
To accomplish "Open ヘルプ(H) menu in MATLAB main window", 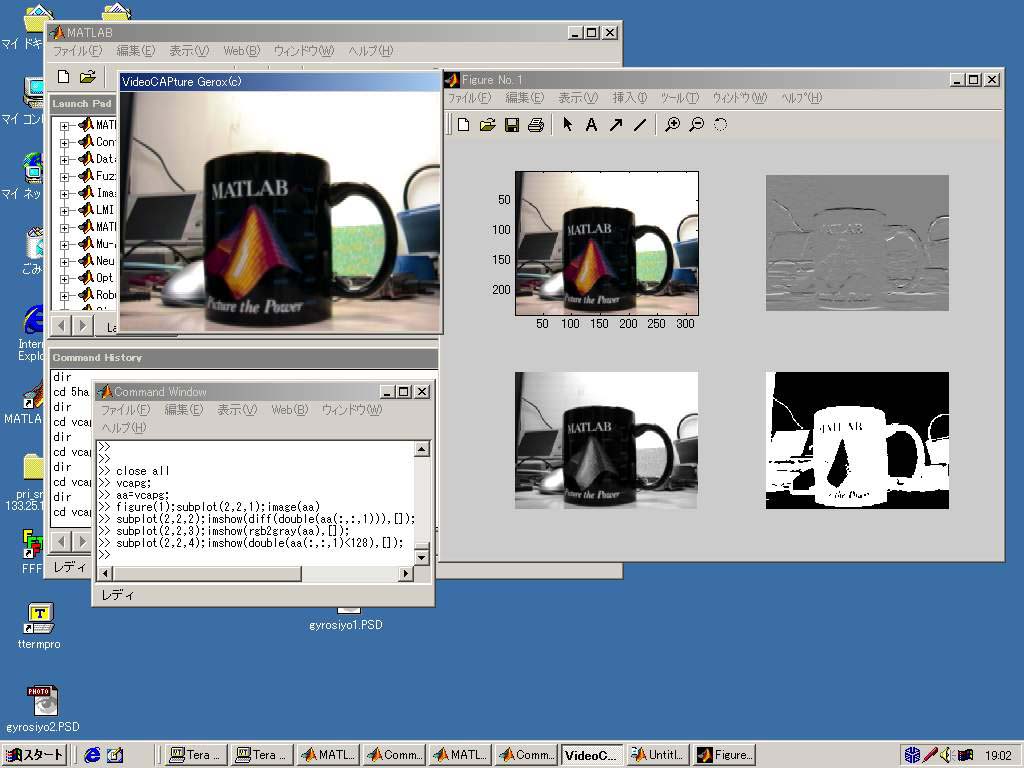I will [x=371, y=51].
